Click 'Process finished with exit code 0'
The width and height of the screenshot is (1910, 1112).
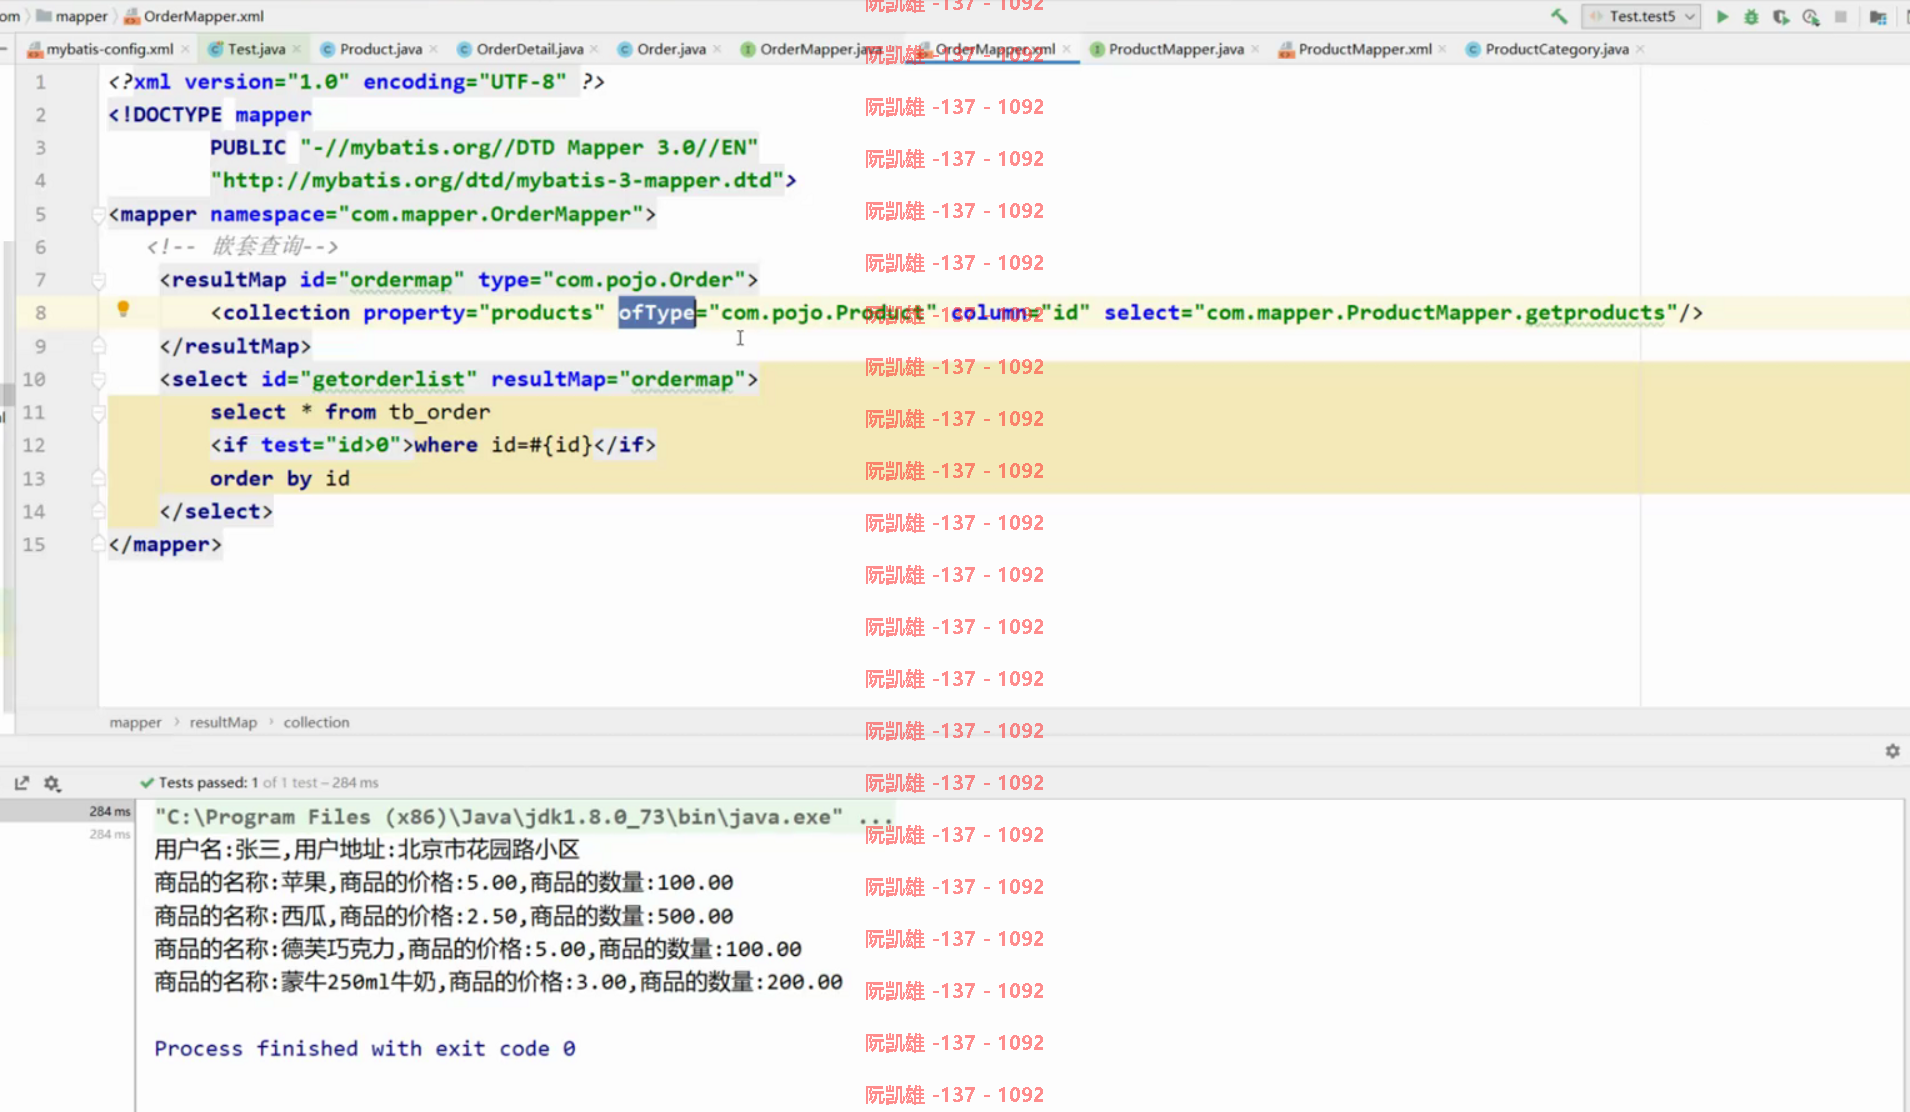364,1048
